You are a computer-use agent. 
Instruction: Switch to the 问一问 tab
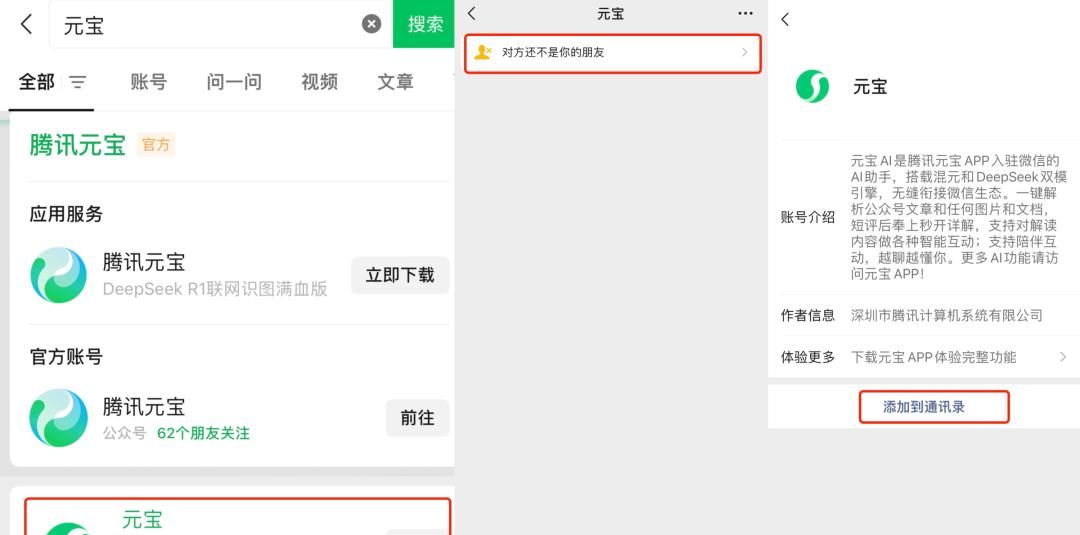234,82
